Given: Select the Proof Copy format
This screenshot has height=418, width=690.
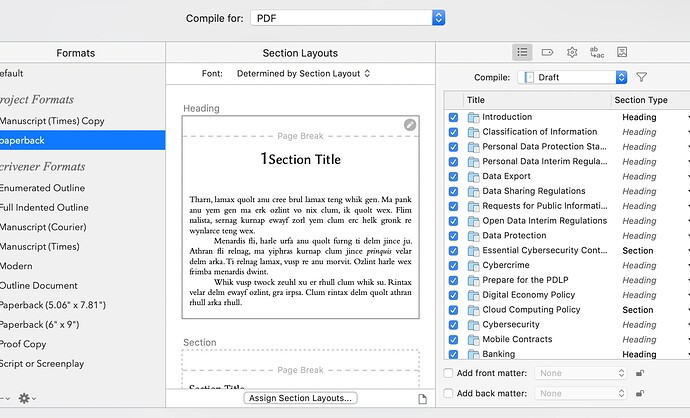Looking at the screenshot, I should coord(82,344).
